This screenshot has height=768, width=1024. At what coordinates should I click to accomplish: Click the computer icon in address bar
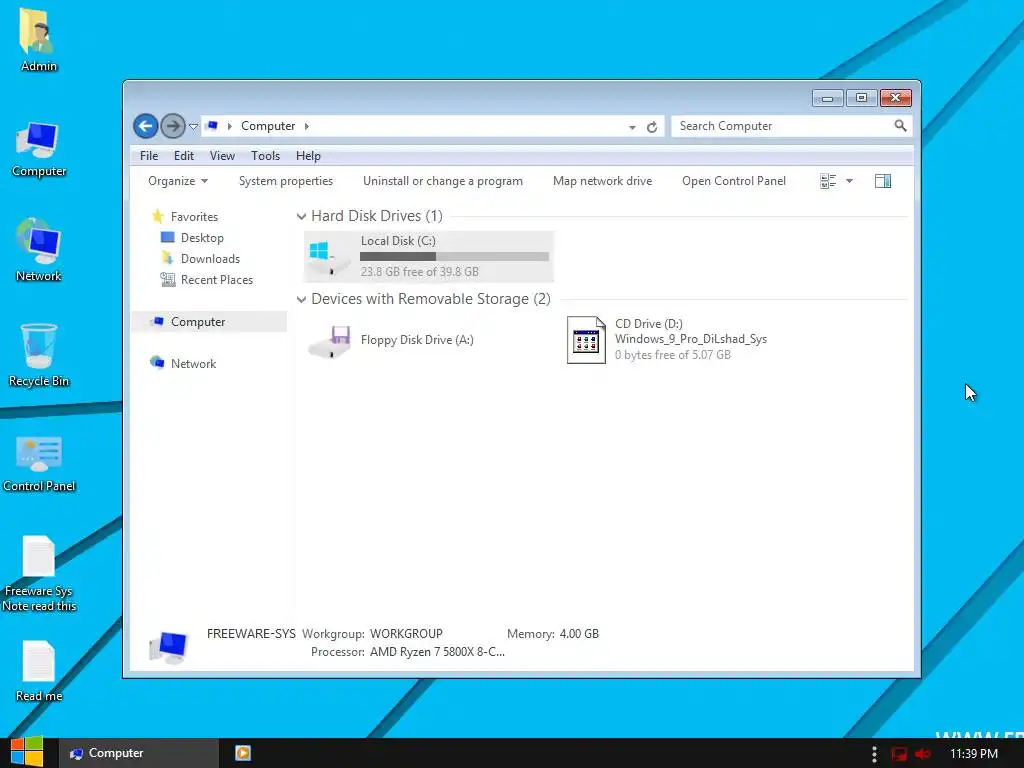tap(212, 126)
